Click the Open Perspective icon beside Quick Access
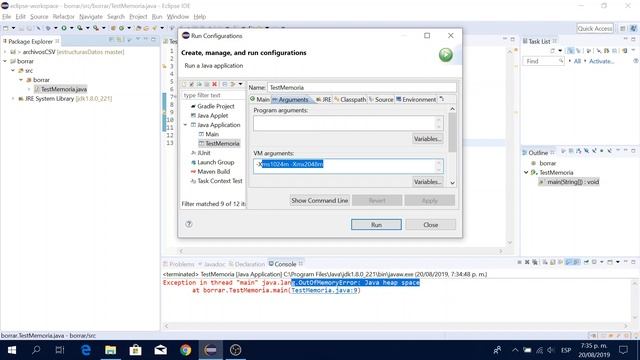This screenshot has height=360, width=640. 622,28
